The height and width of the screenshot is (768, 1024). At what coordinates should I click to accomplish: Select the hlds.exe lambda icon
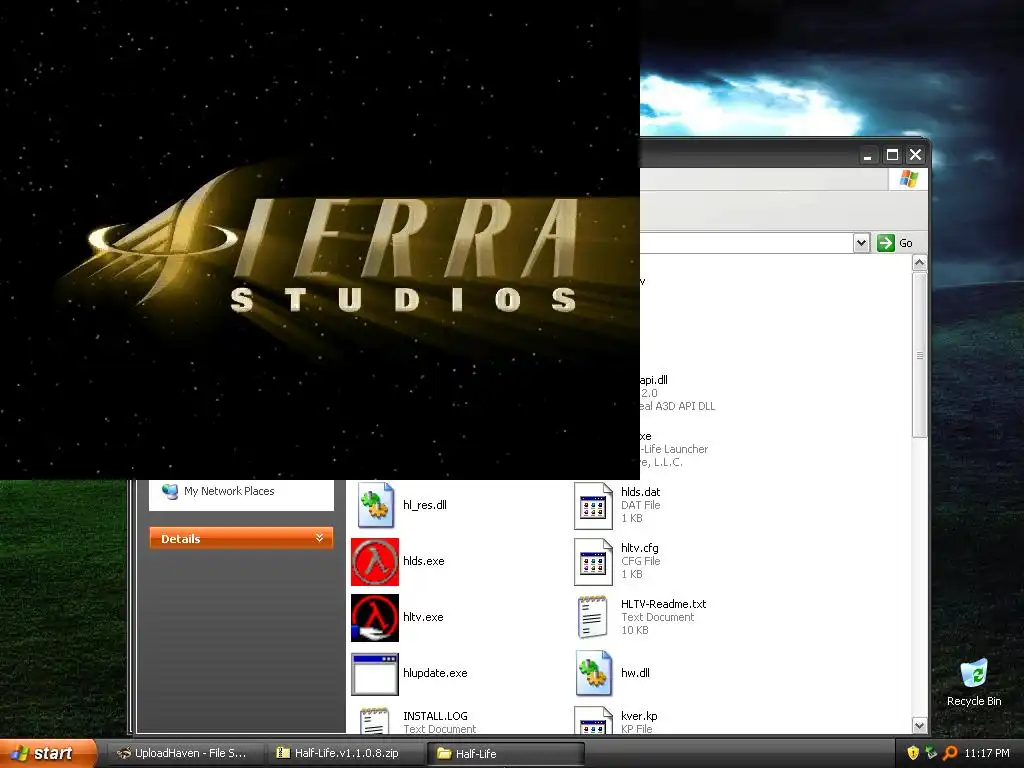[x=375, y=562]
